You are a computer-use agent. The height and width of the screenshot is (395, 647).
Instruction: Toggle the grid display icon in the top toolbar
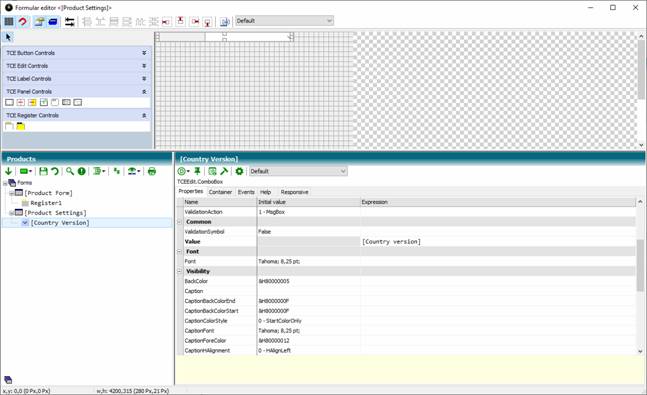tap(9, 21)
